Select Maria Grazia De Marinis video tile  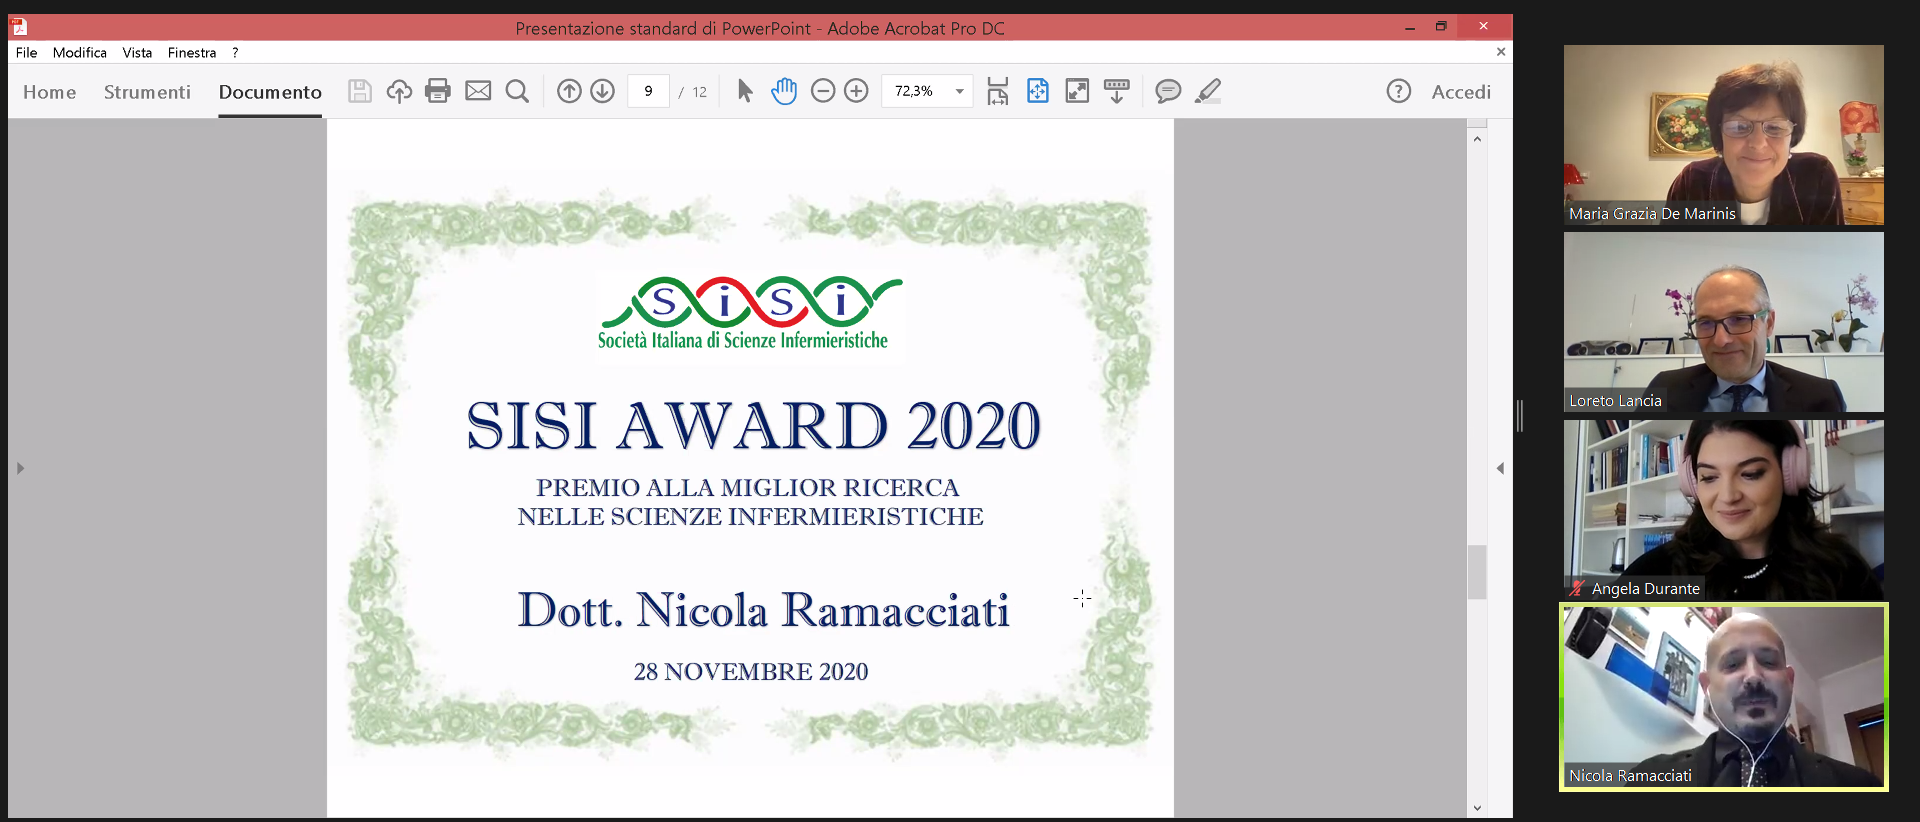1724,135
